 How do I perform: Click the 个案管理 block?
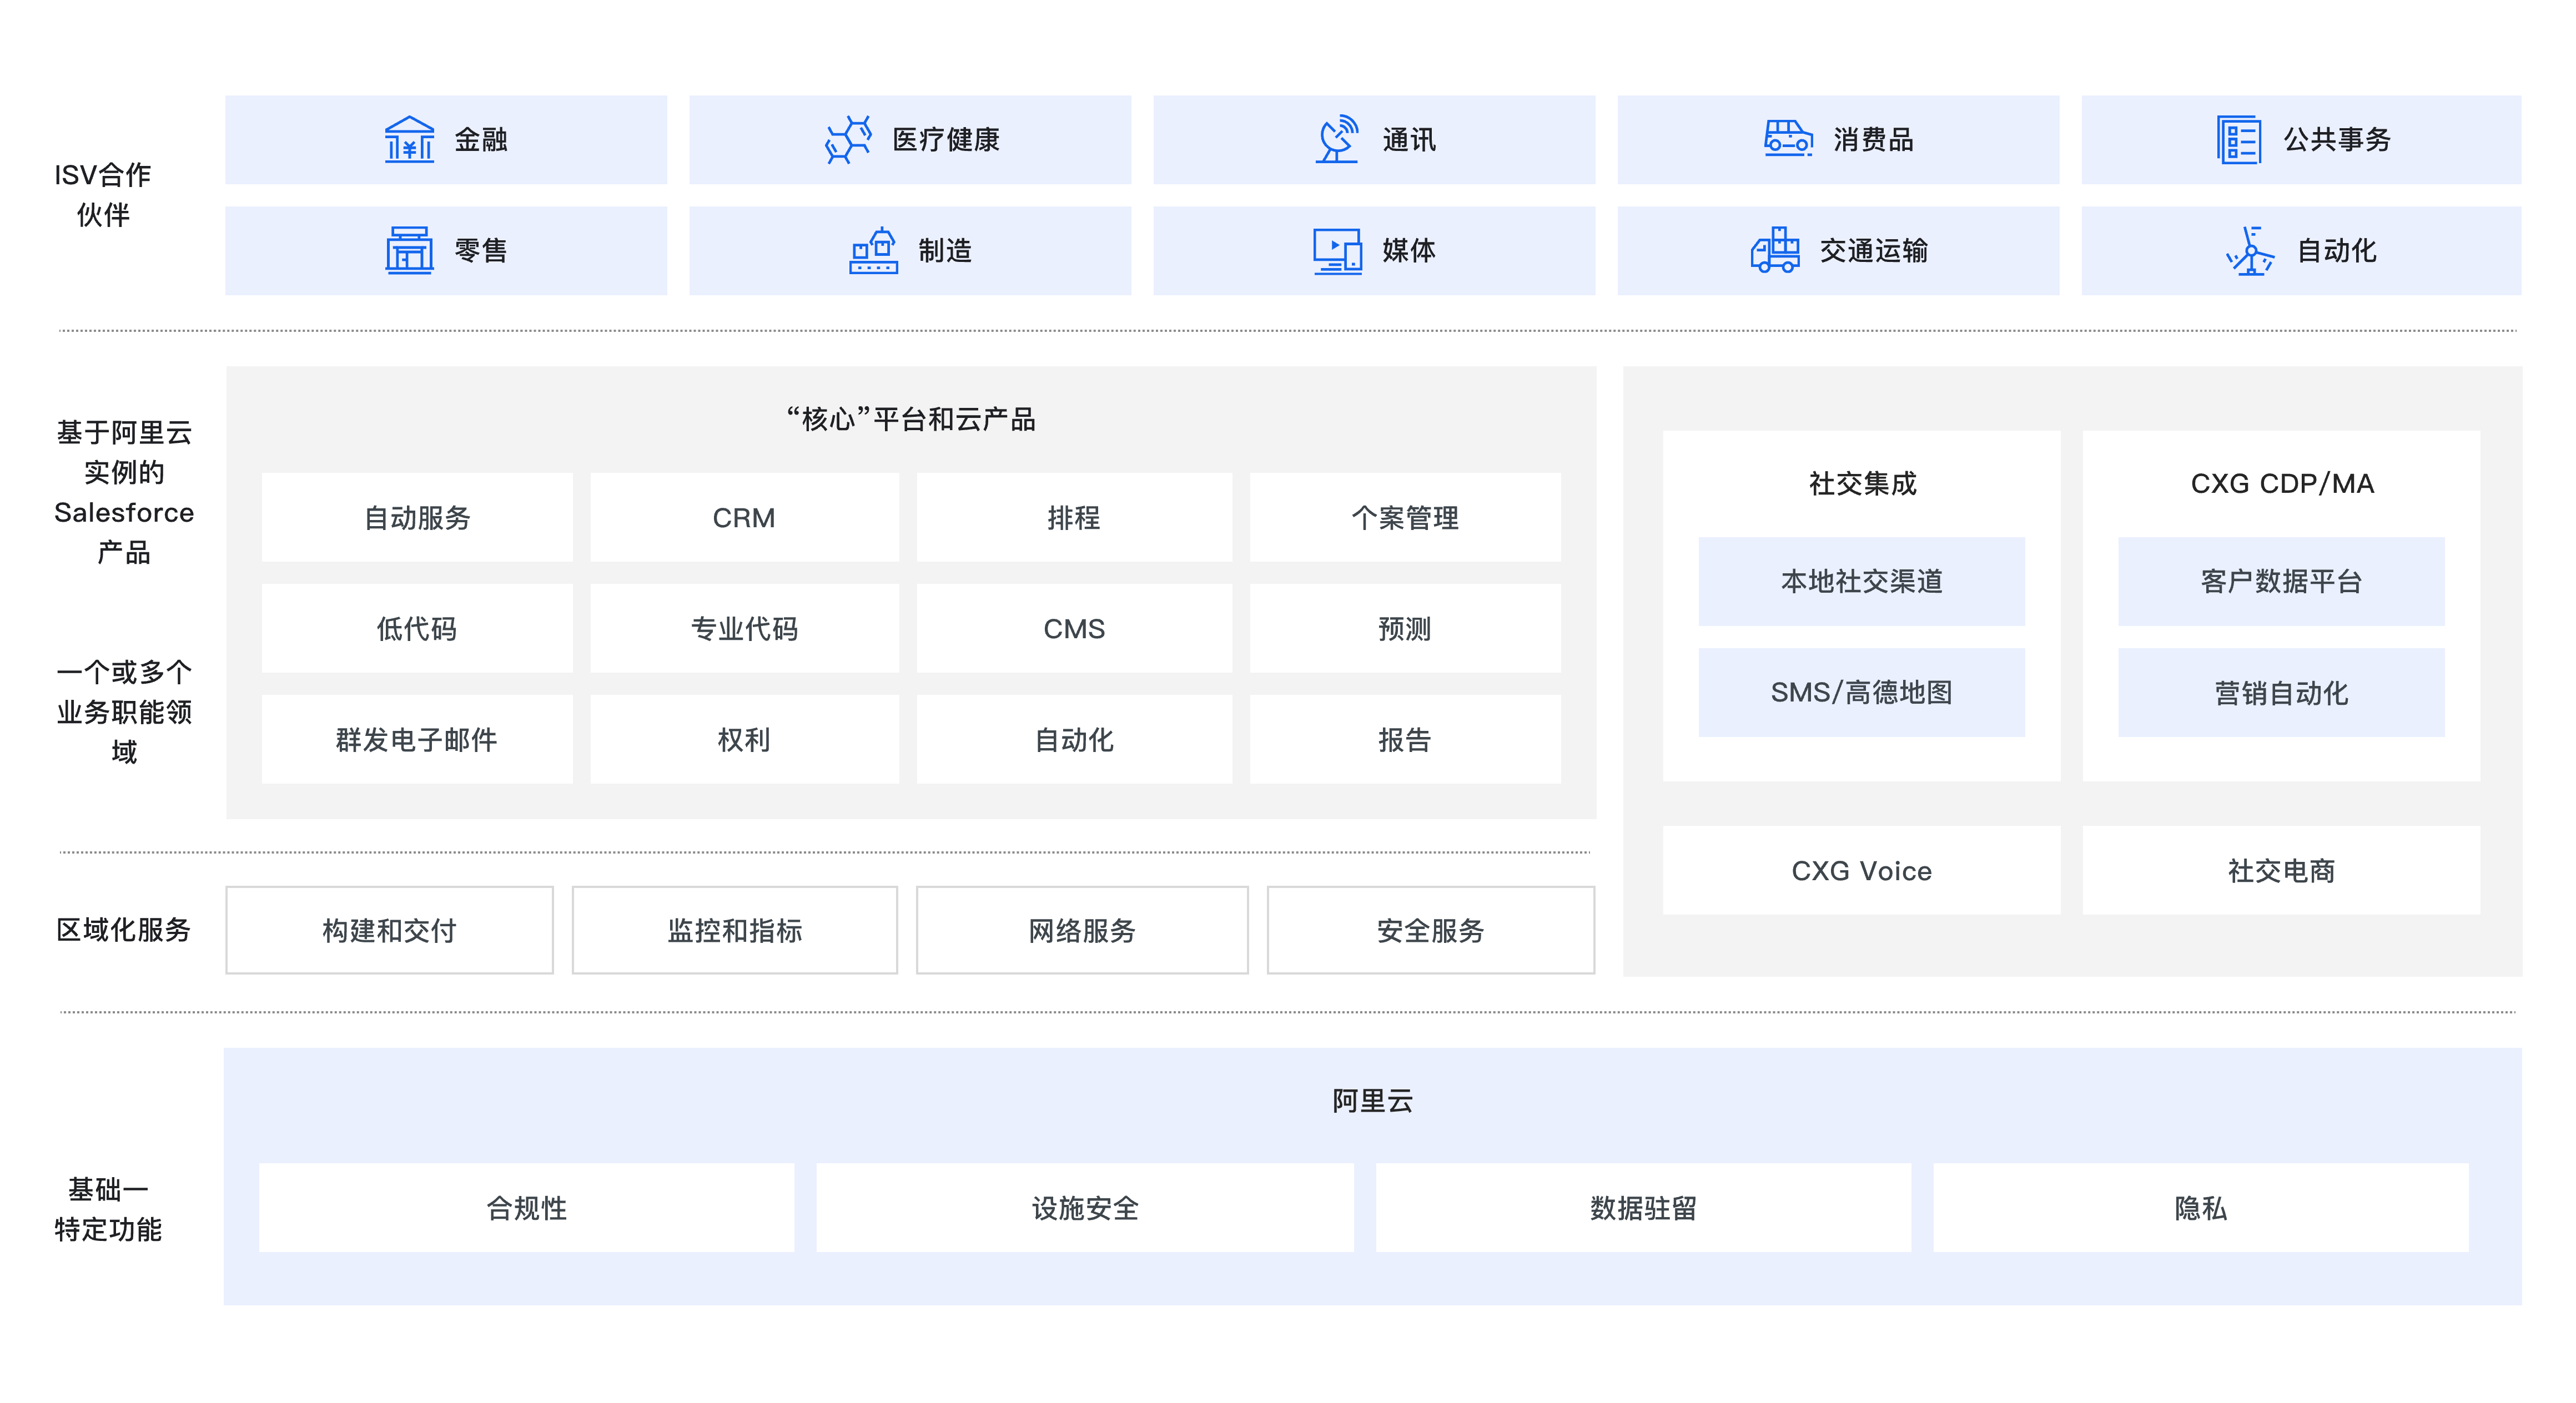click(1404, 517)
